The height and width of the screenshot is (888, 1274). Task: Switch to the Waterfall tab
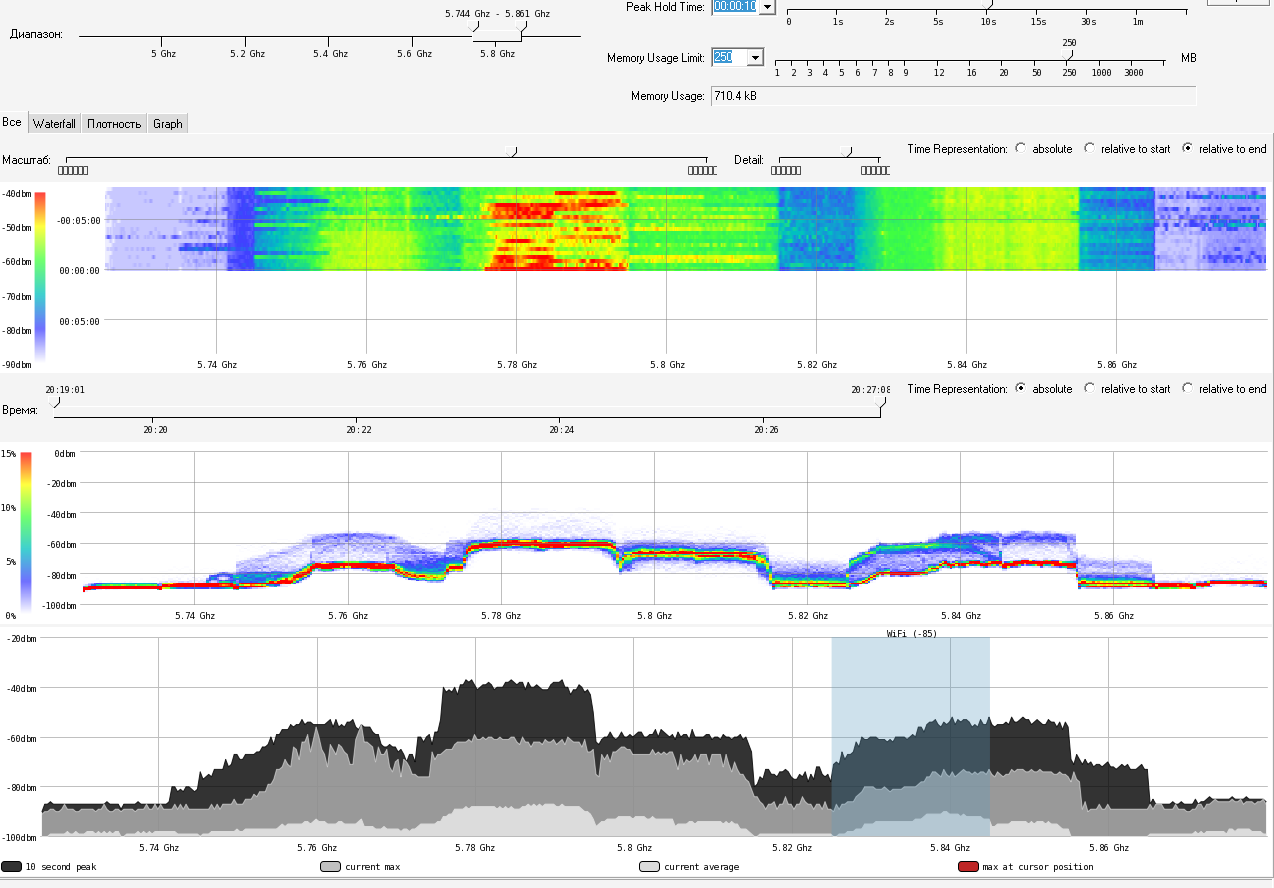54,124
